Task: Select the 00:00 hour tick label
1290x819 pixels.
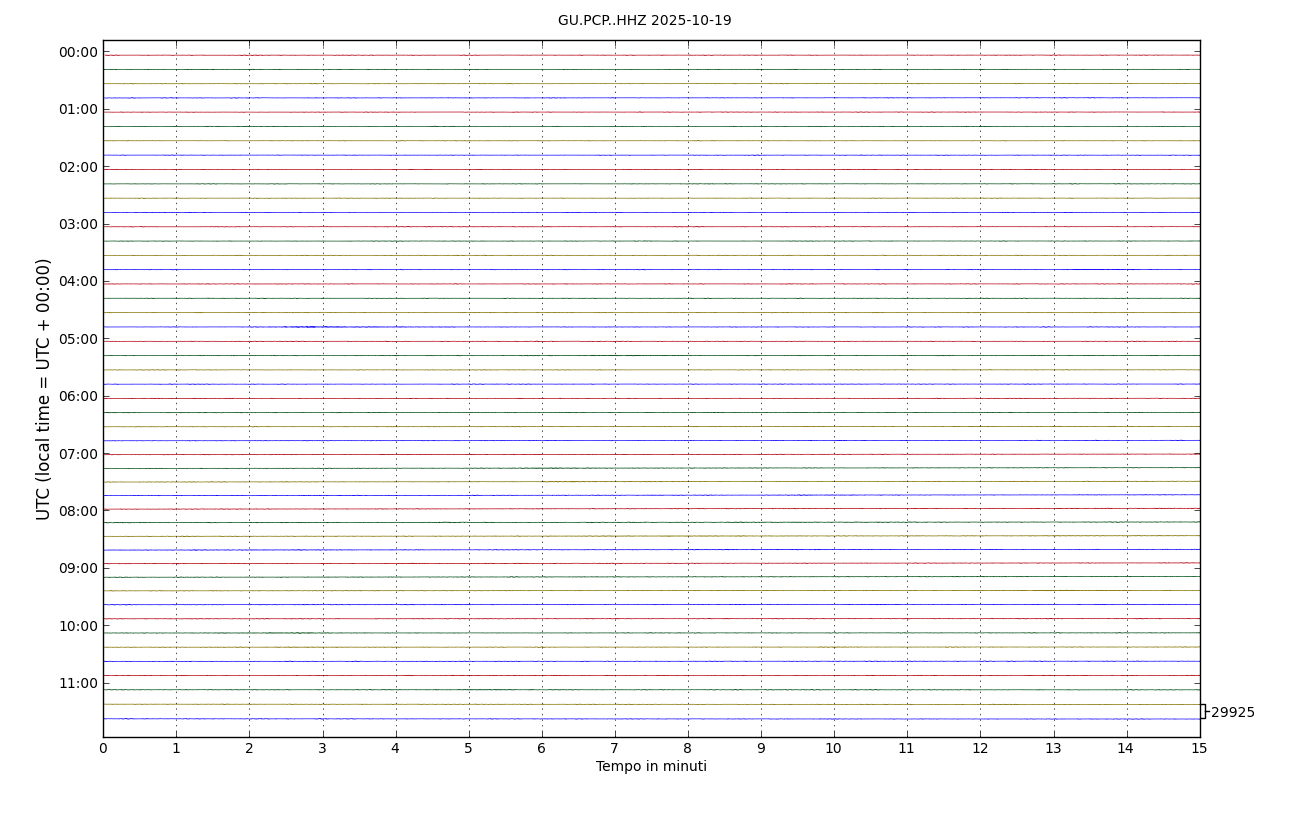Action: [x=78, y=53]
